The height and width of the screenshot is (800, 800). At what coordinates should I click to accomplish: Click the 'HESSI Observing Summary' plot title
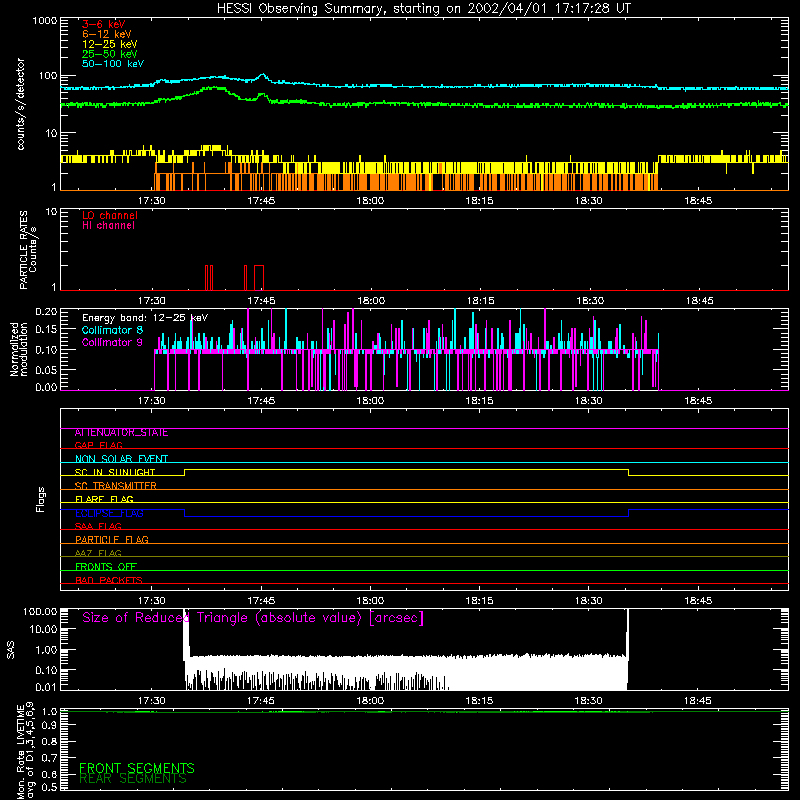[423, 9]
